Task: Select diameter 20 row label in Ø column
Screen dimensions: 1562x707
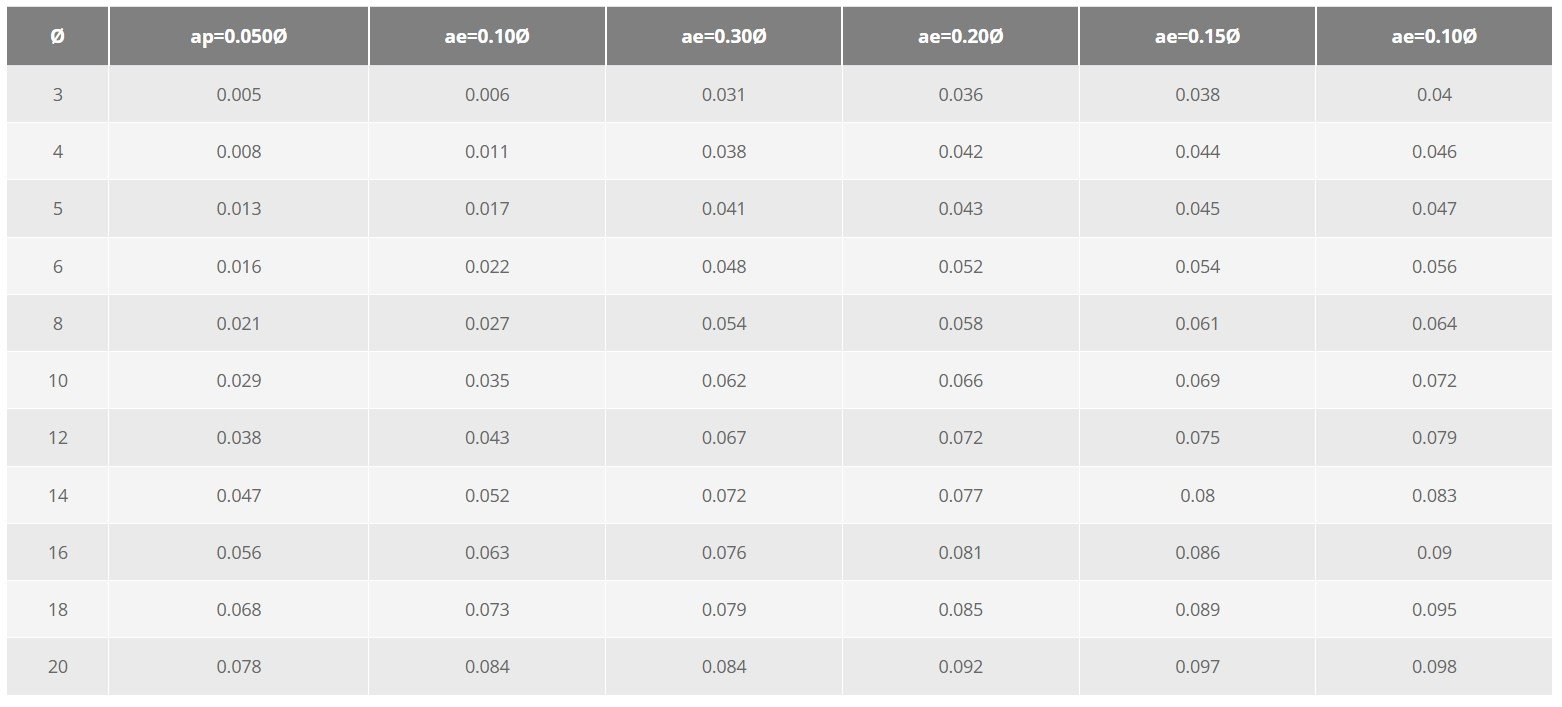Action: click(x=57, y=667)
